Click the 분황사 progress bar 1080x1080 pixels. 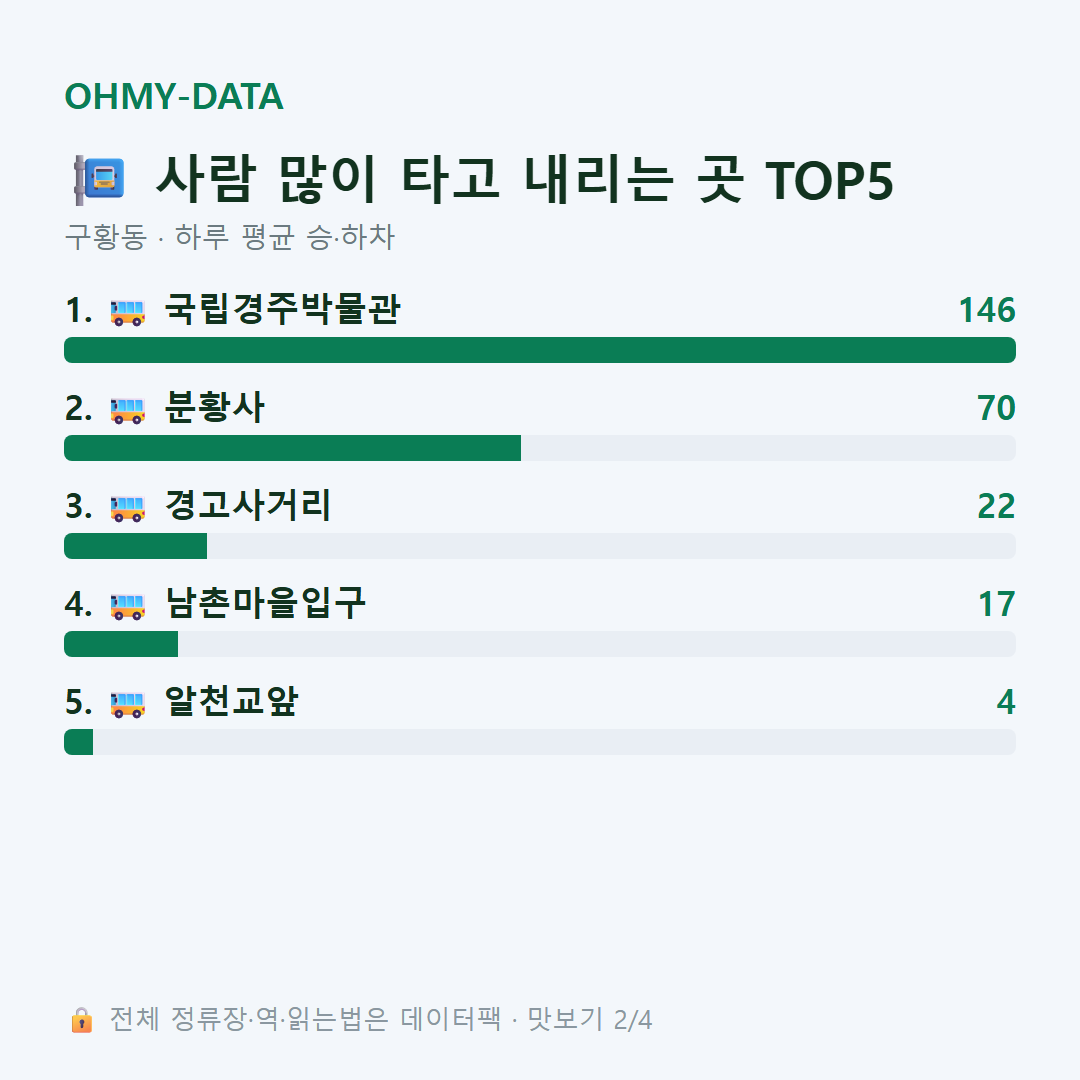click(540, 448)
